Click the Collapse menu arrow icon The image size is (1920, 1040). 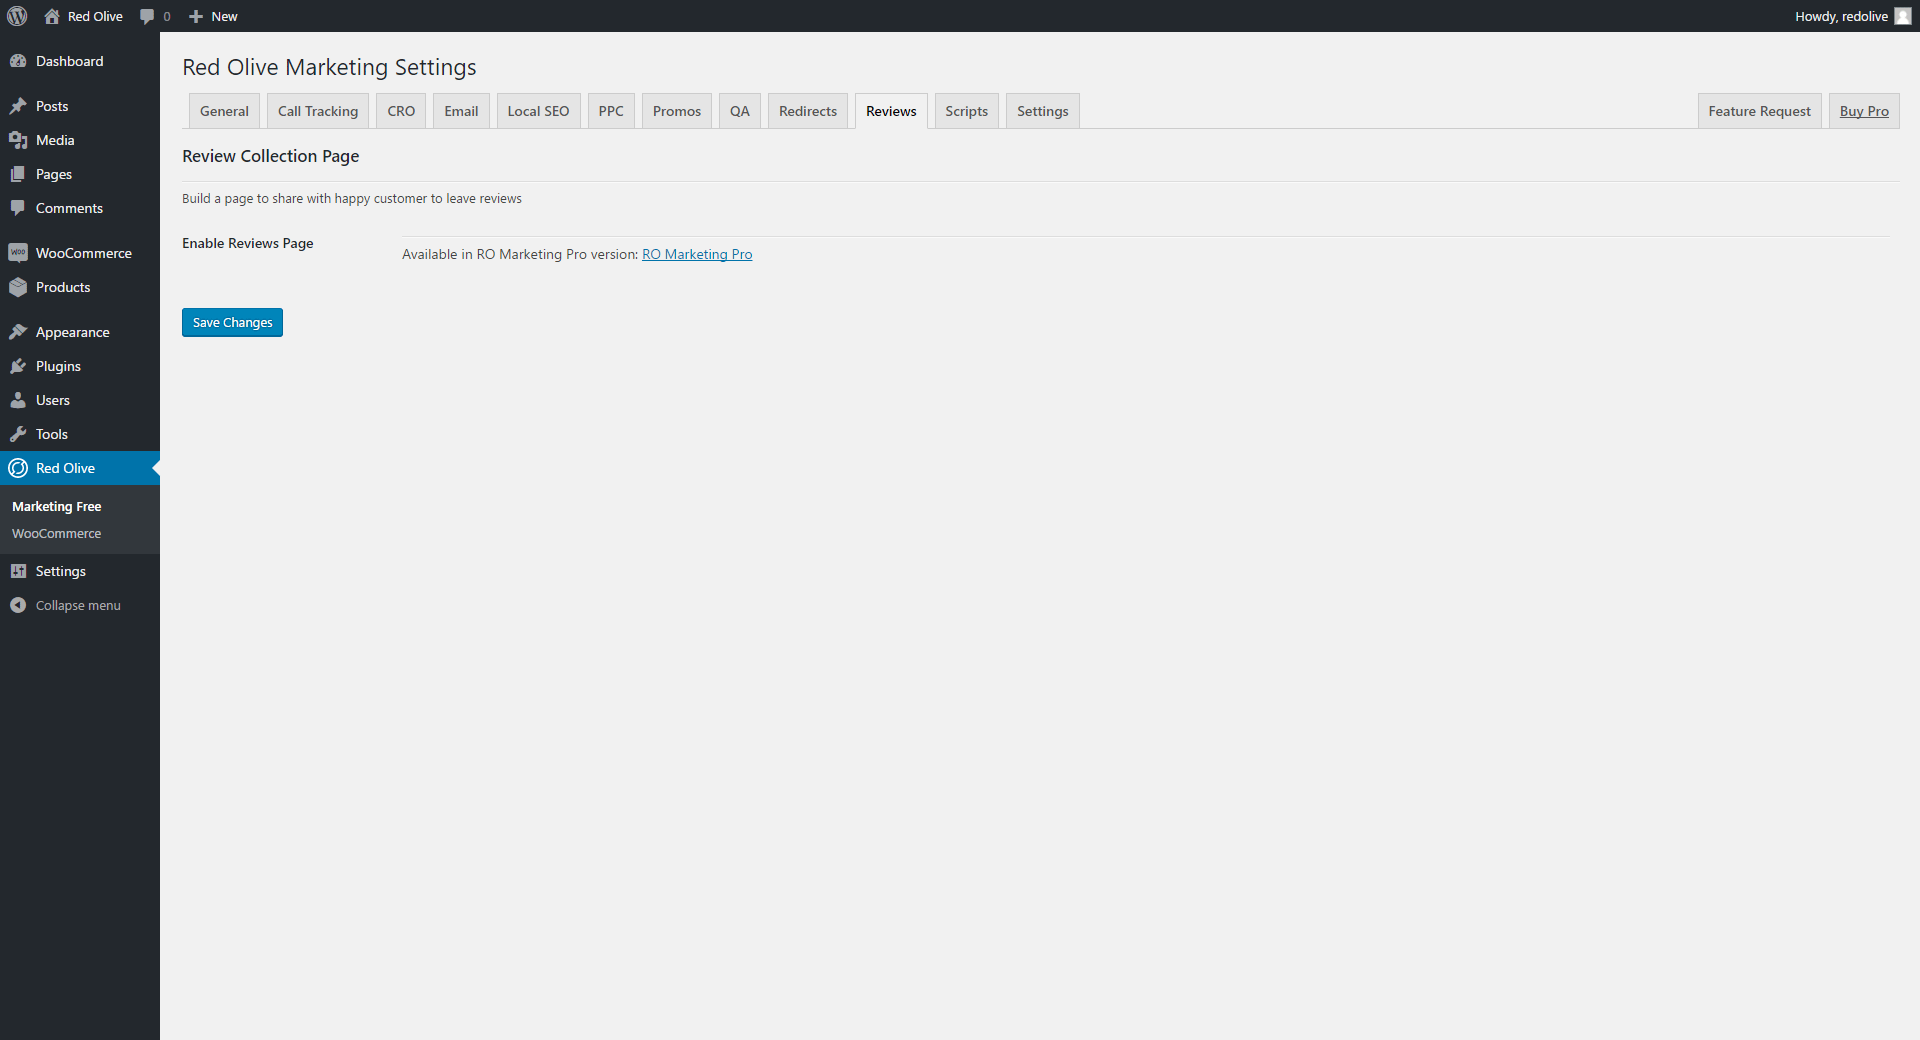click(18, 605)
